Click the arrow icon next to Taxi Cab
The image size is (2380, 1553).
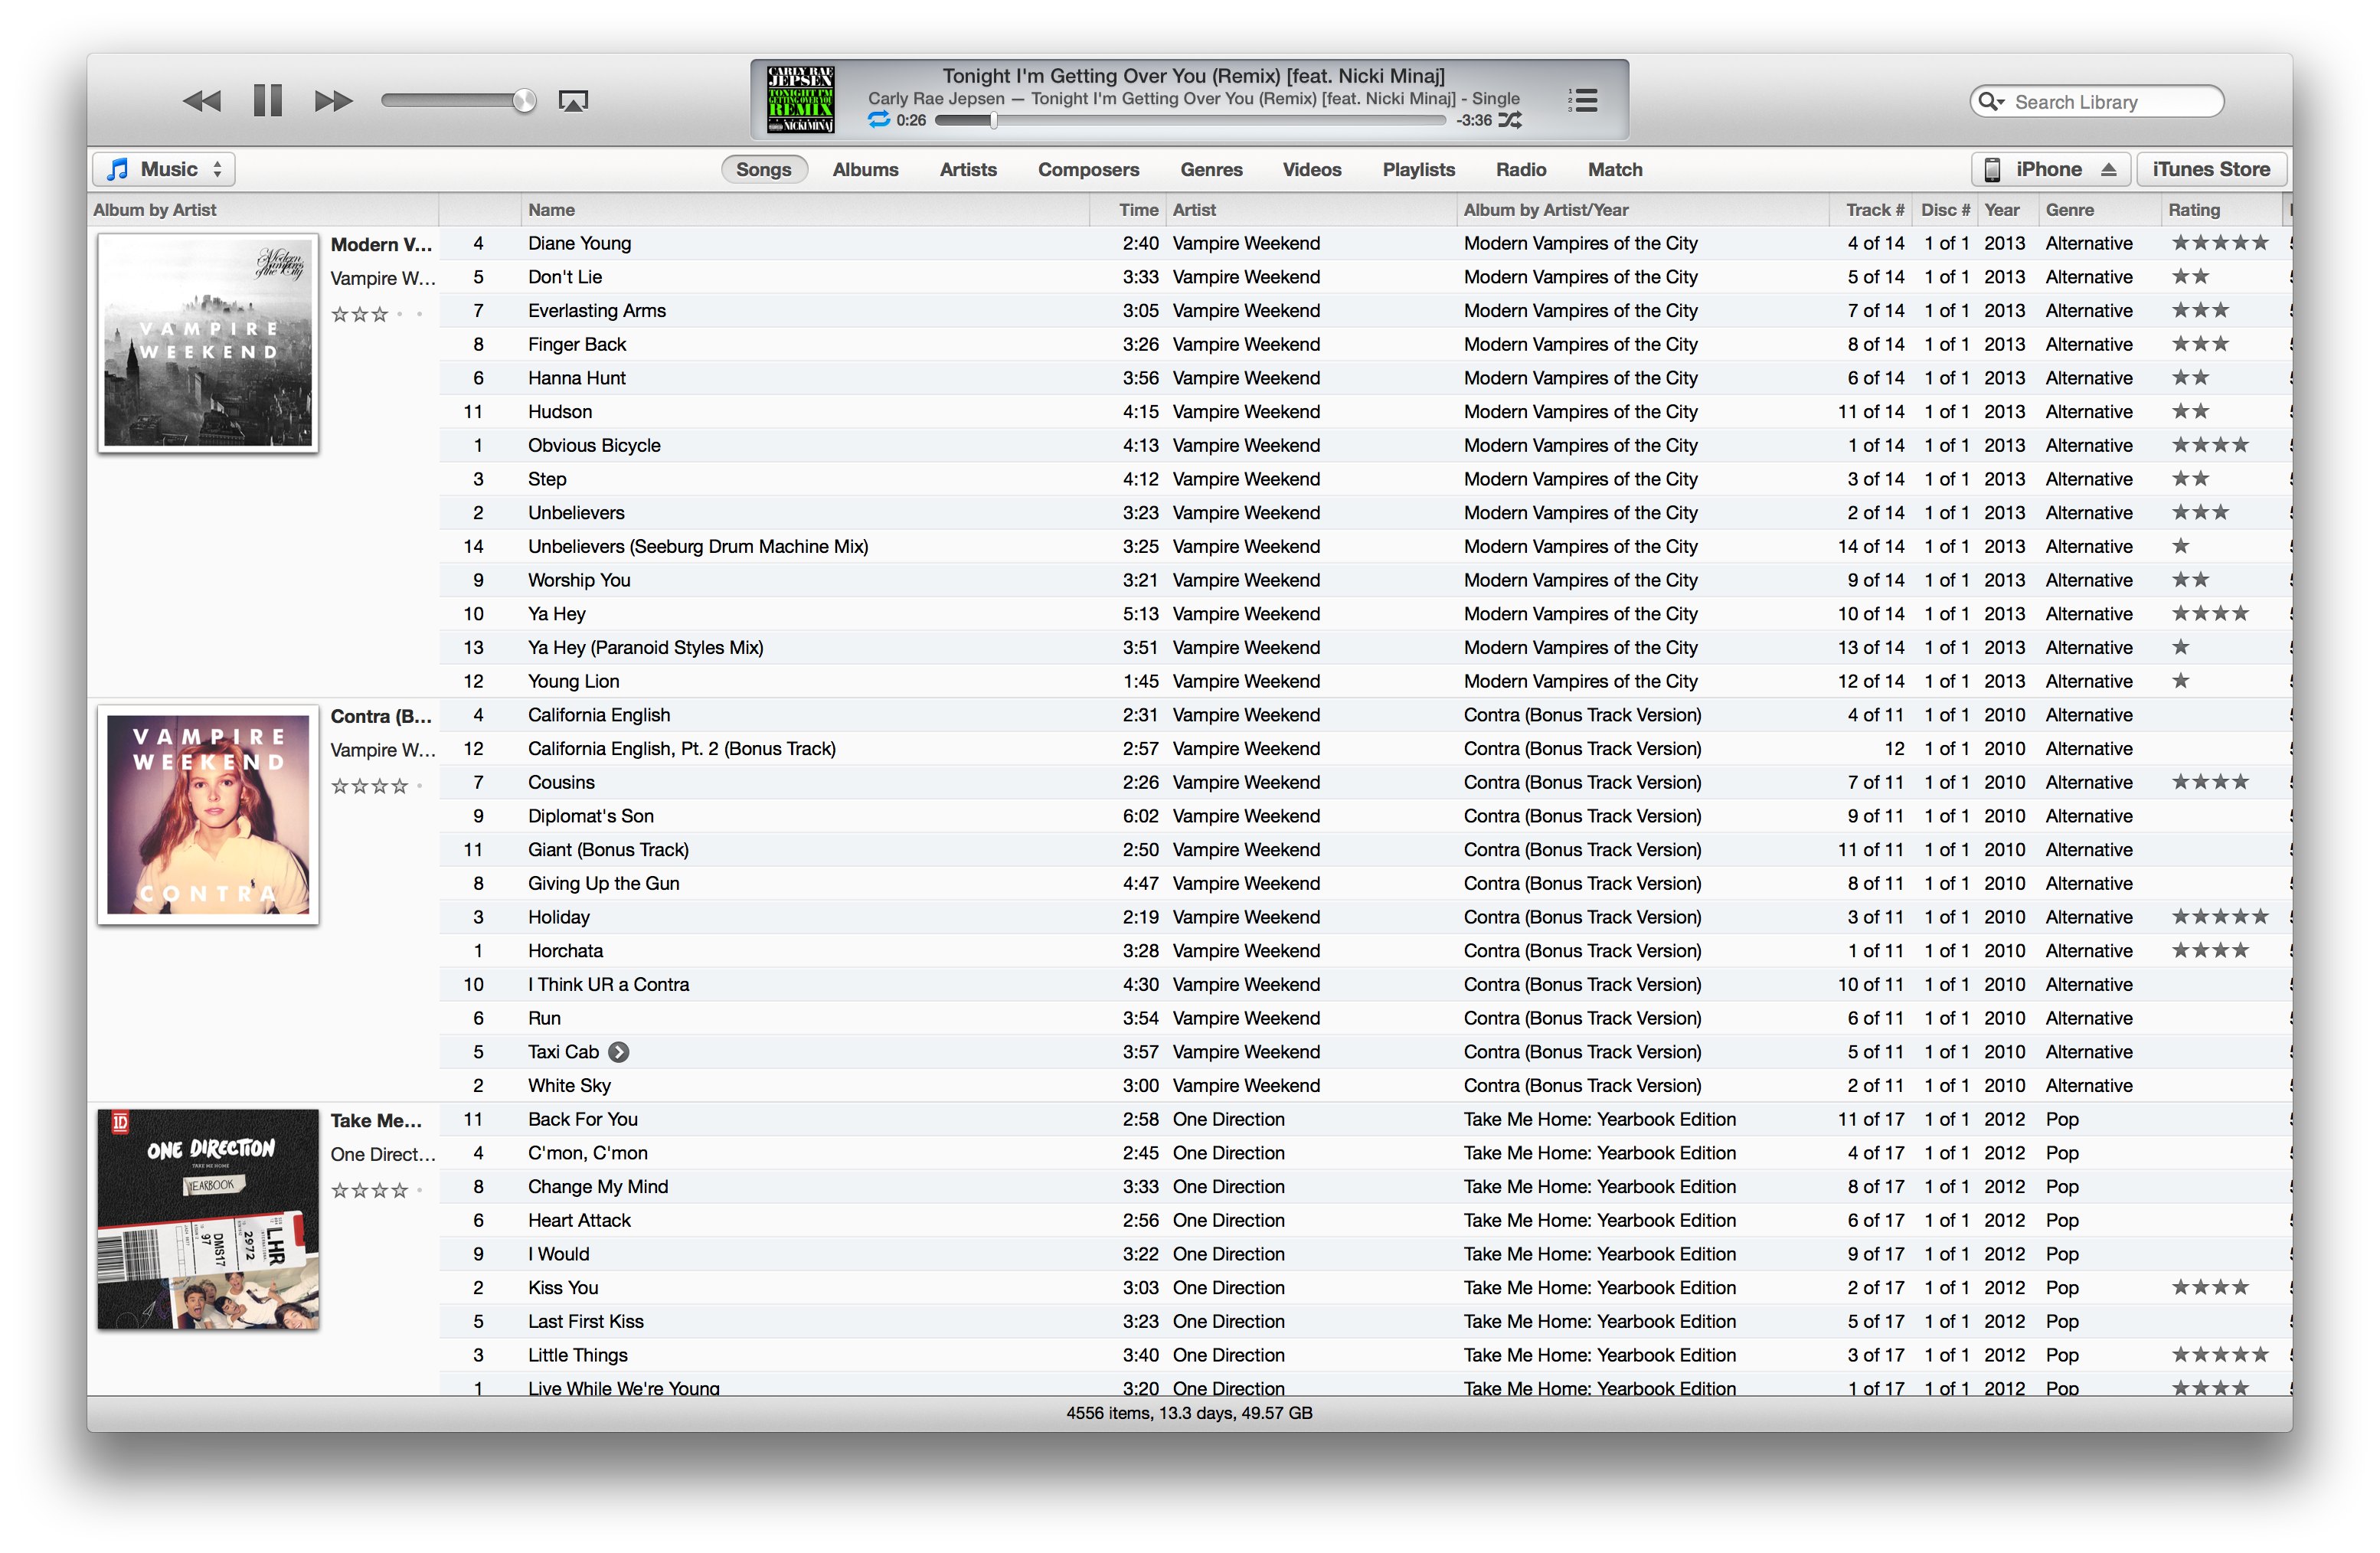click(619, 1052)
